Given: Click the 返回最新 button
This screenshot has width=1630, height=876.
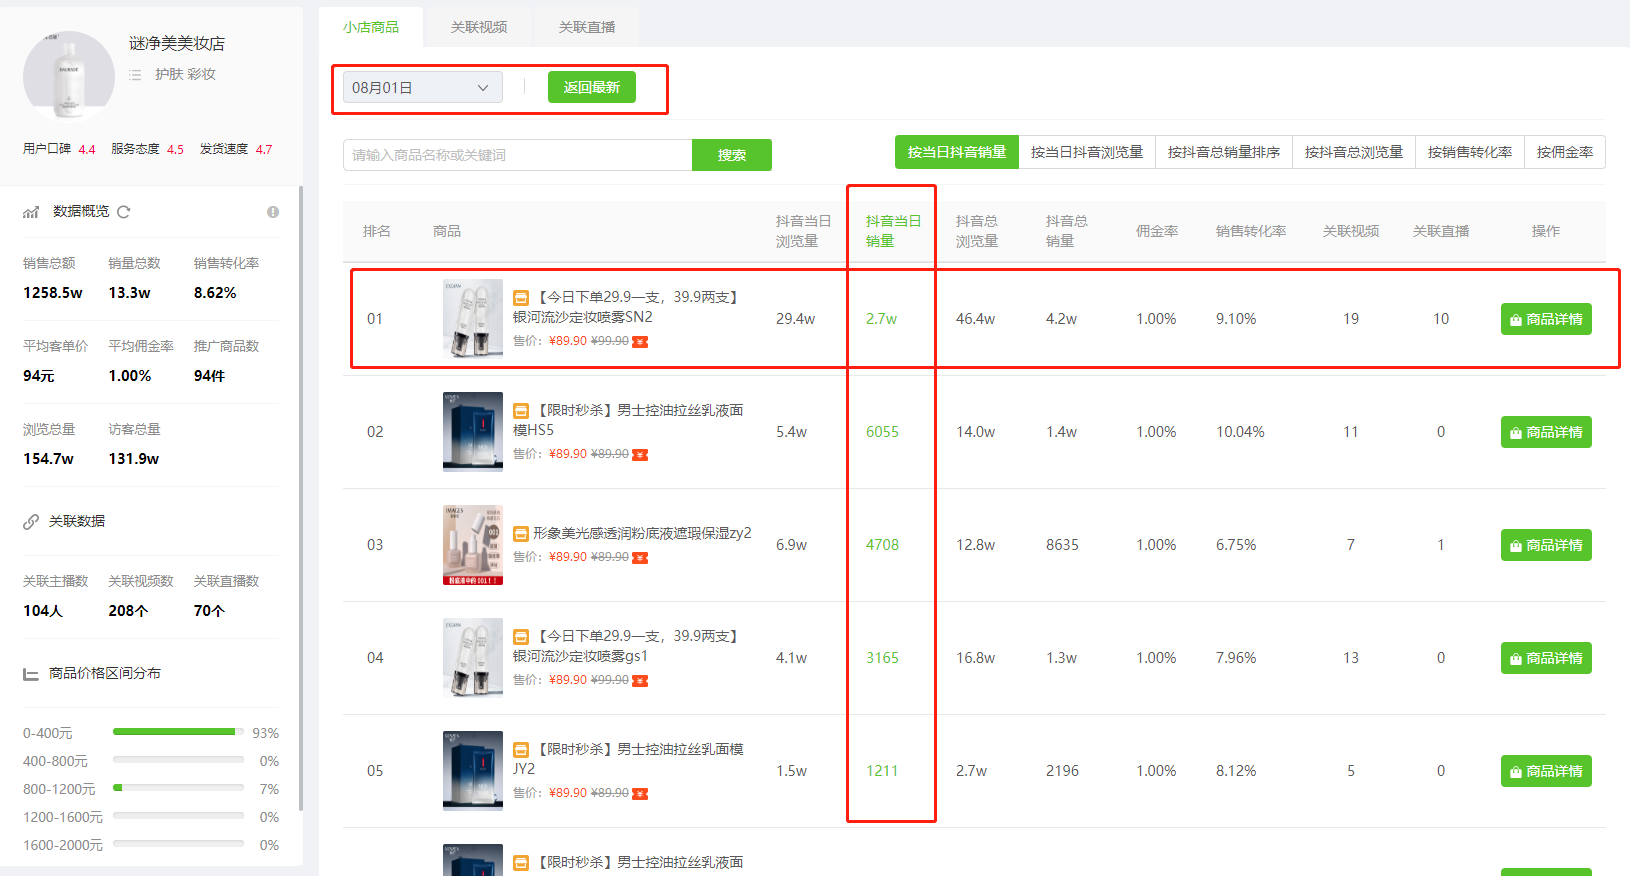Looking at the screenshot, I should (591, 88).
